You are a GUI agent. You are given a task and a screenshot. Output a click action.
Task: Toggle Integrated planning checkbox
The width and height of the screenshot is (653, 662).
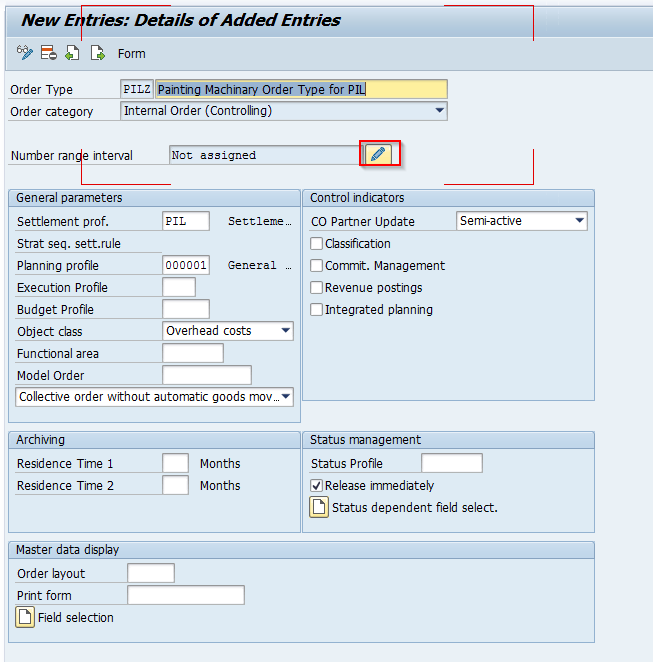[316, 309]
